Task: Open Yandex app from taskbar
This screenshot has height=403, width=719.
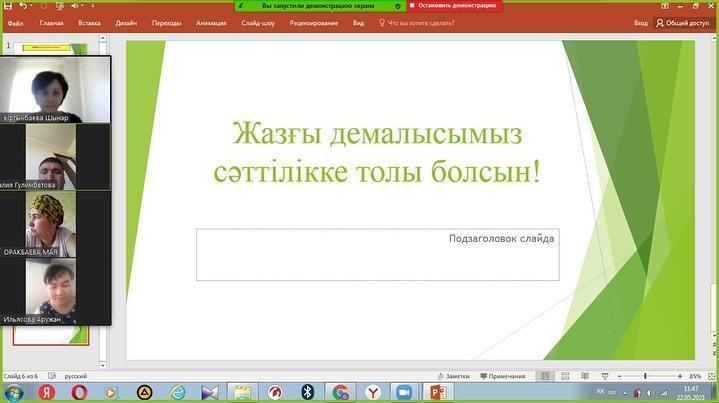Action: coord(46,392)
